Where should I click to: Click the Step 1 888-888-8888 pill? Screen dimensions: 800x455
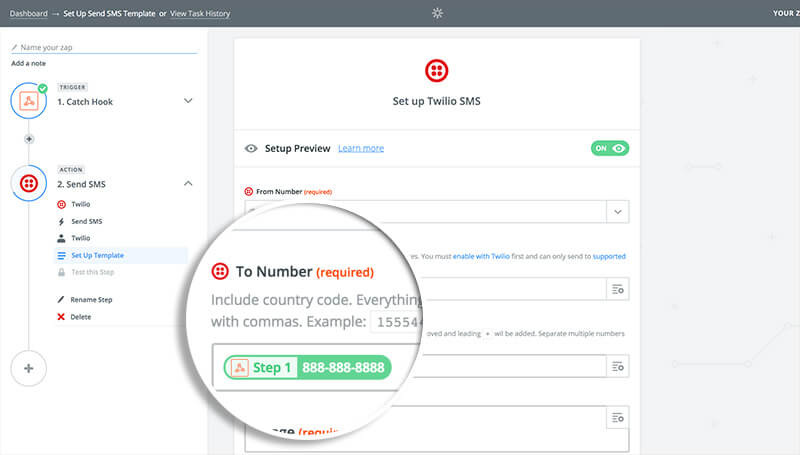[308, 367]
